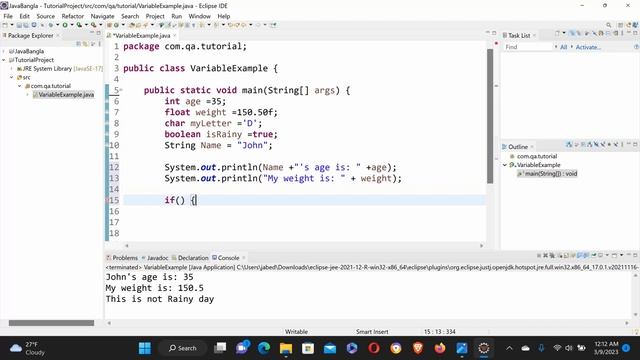Expand JRE System Library node
Viewport: 640px width, 360px height.
tap(12, 69)
